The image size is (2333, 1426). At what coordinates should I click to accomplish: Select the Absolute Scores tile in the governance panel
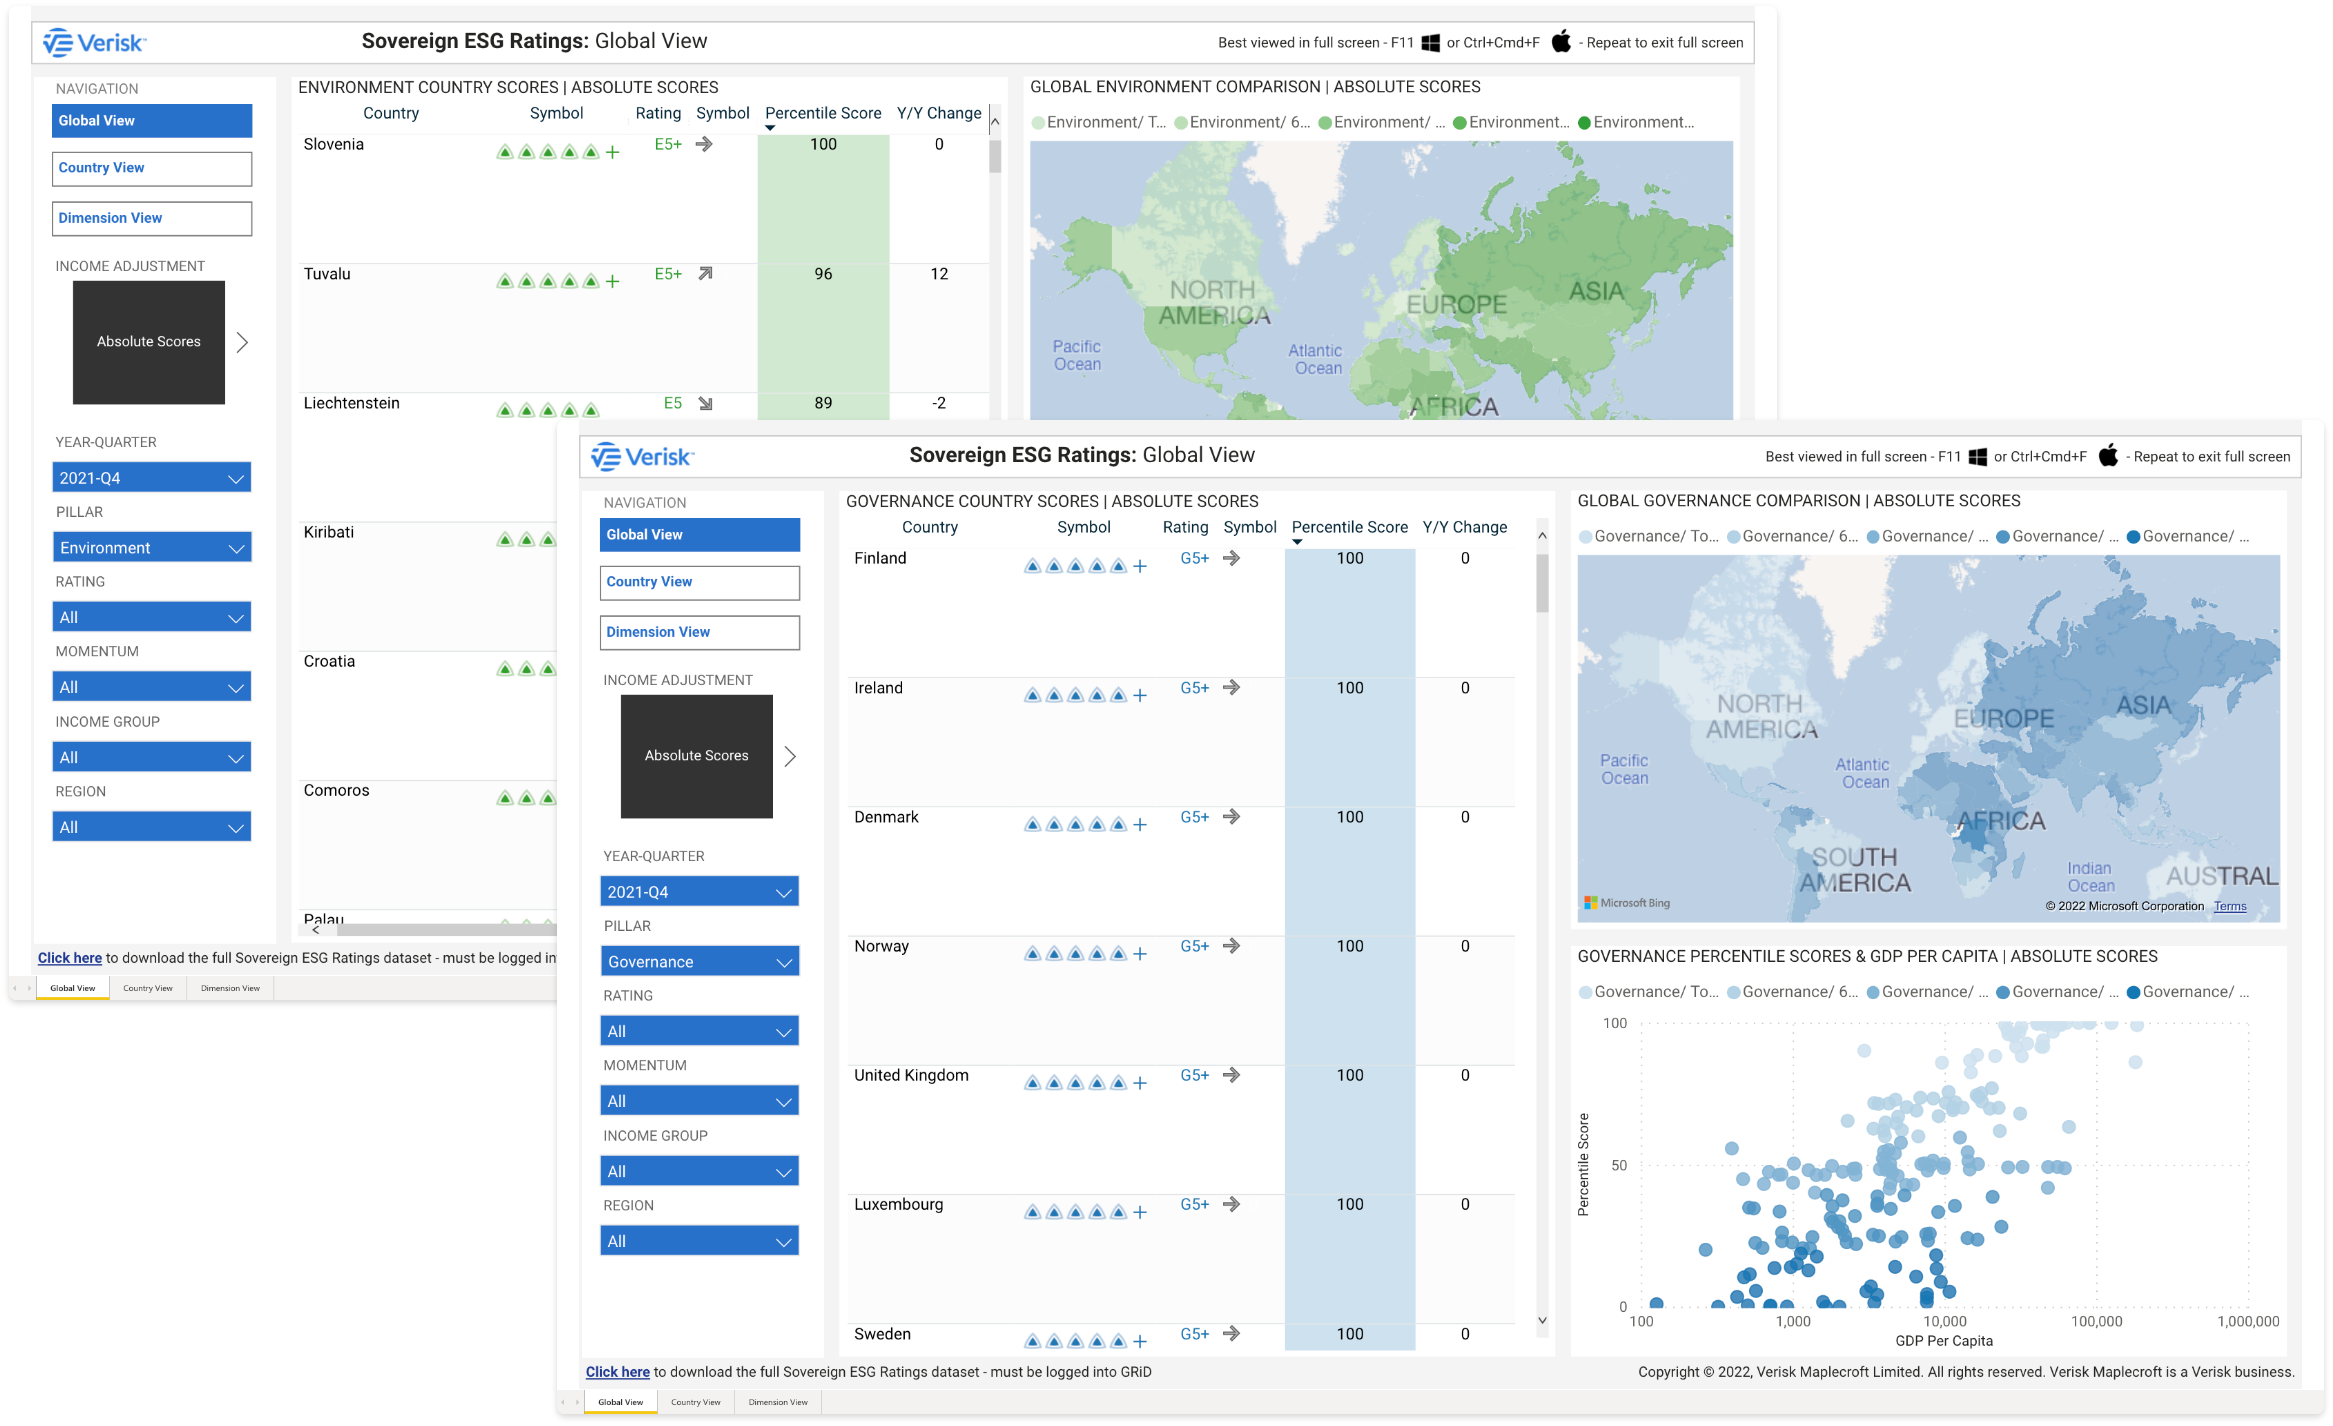click(x=696, y=756)
